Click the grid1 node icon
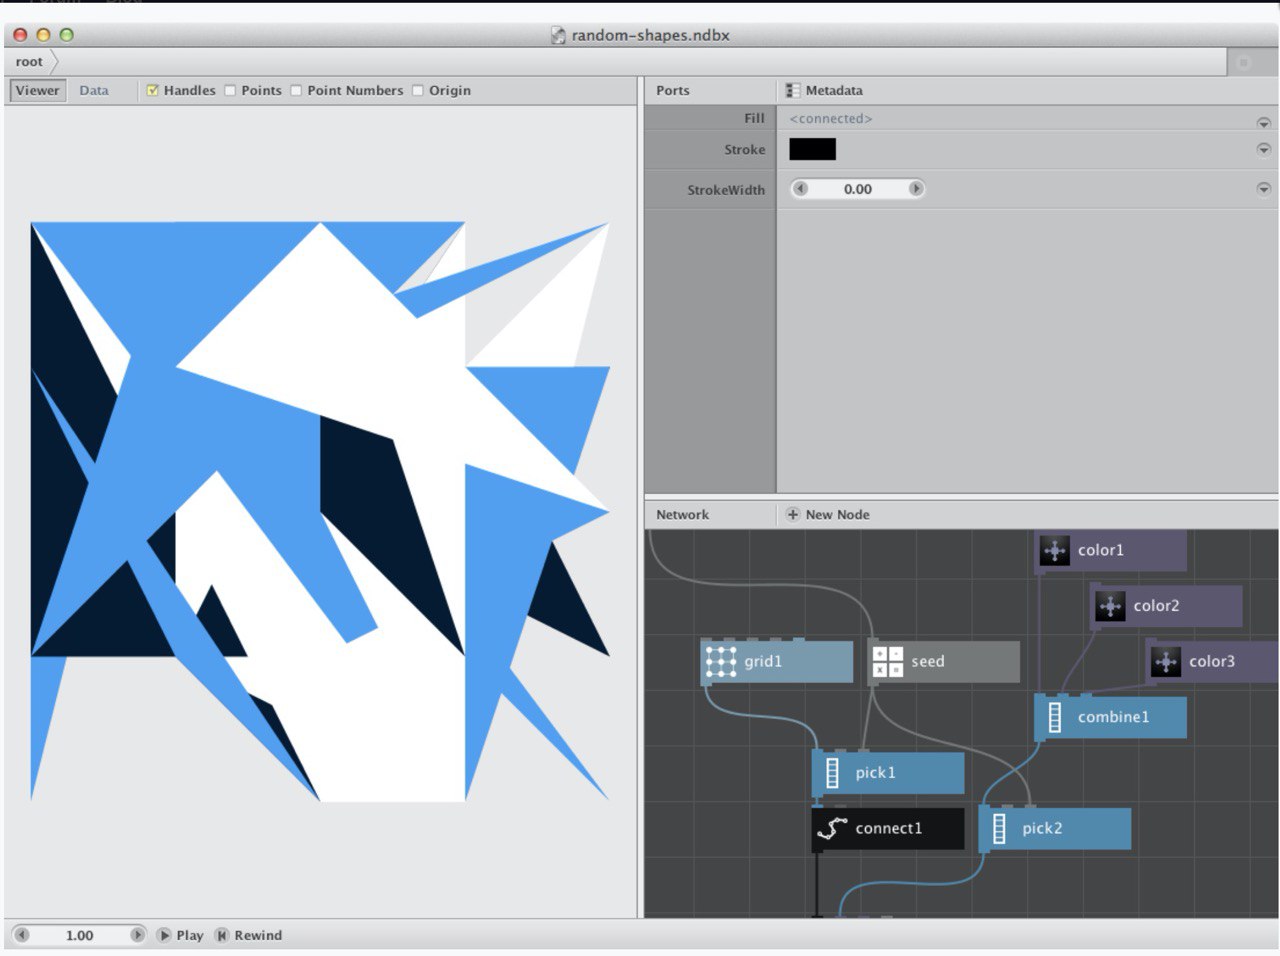The image size is (1280, 956). (x=721, y=661)
